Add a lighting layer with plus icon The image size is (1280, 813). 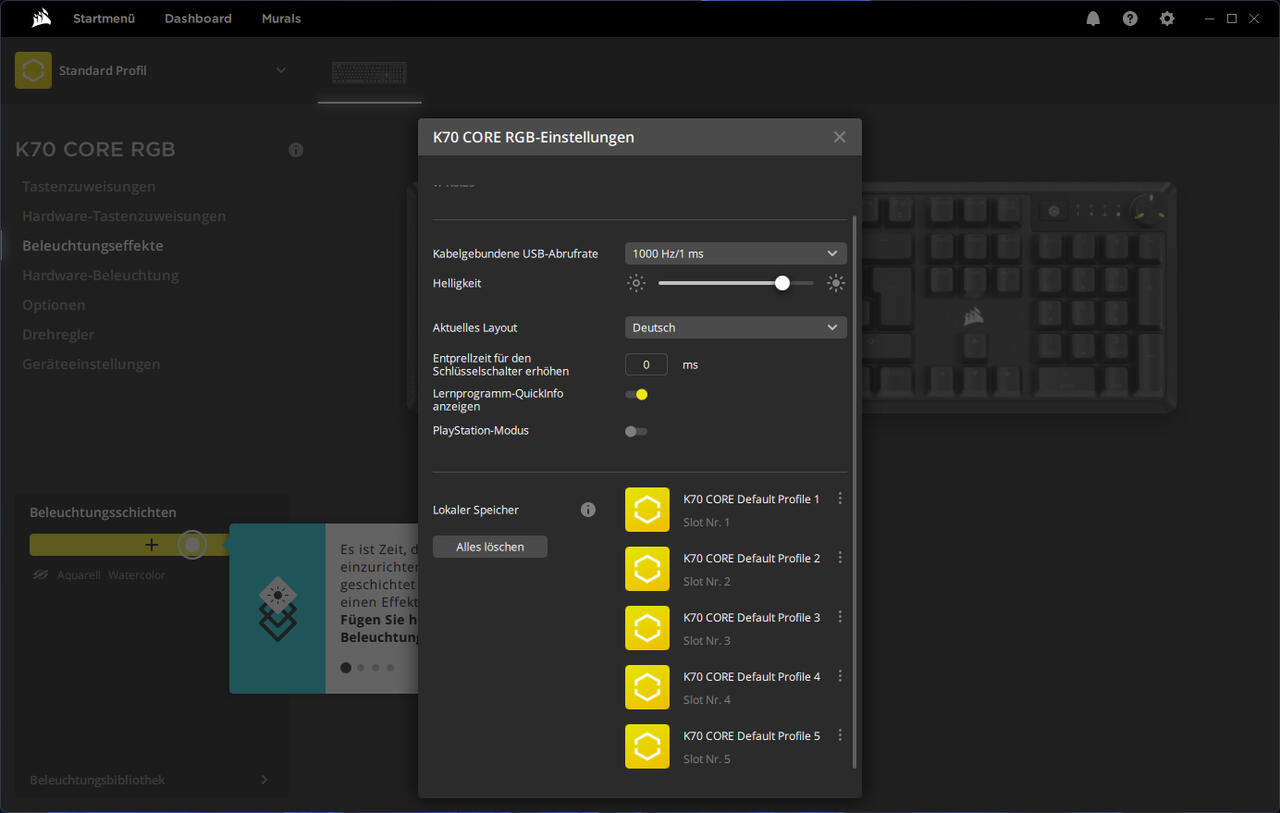[x=151, y=545]
